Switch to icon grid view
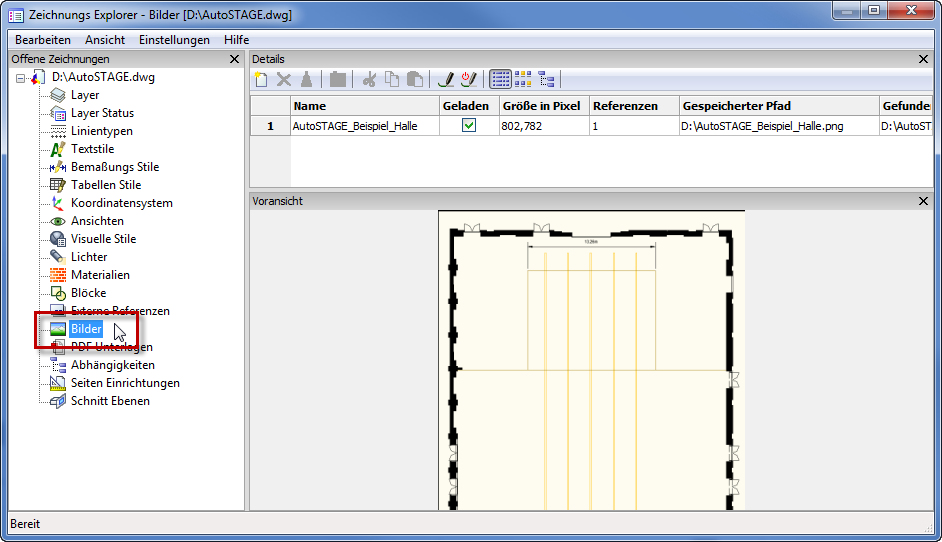 (x=523, y=79)
